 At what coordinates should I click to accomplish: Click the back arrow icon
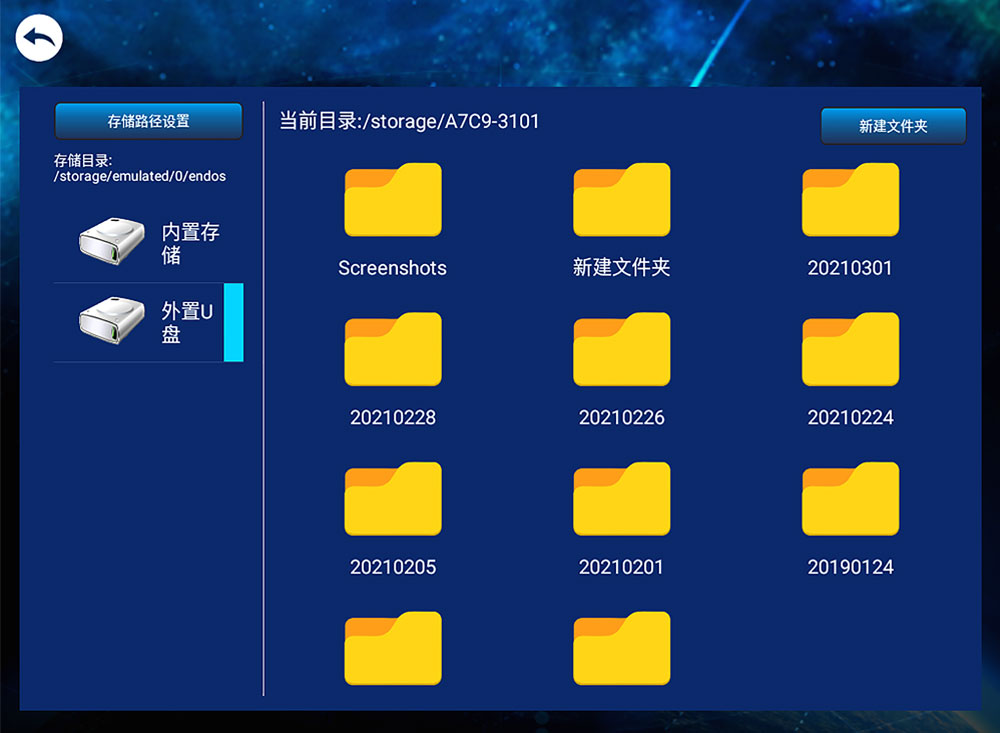(x=39, y=39)
